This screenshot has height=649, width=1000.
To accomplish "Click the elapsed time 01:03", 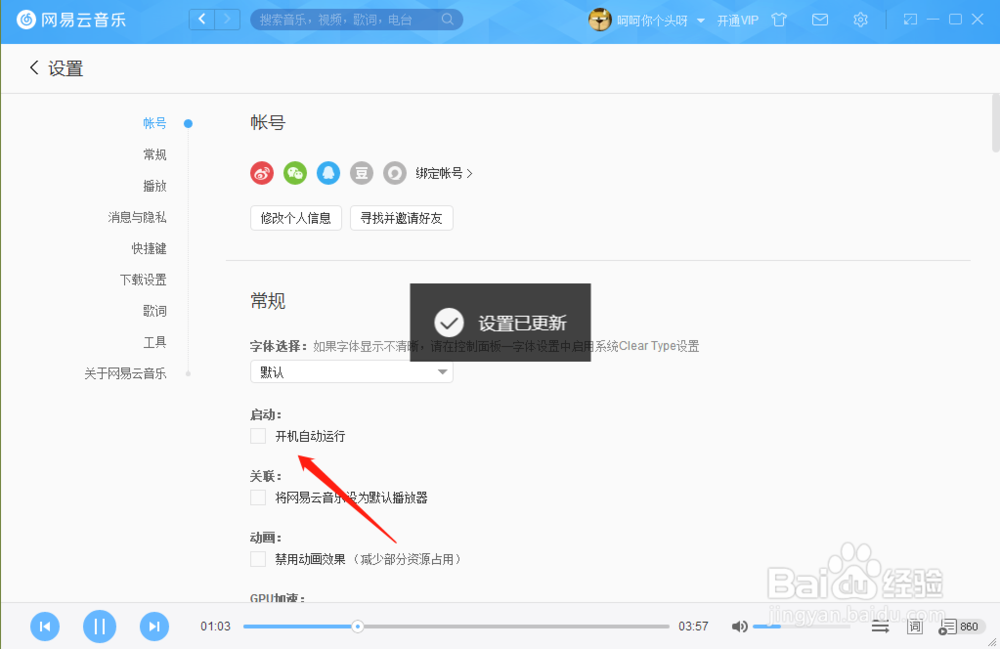I will (215, 626).
